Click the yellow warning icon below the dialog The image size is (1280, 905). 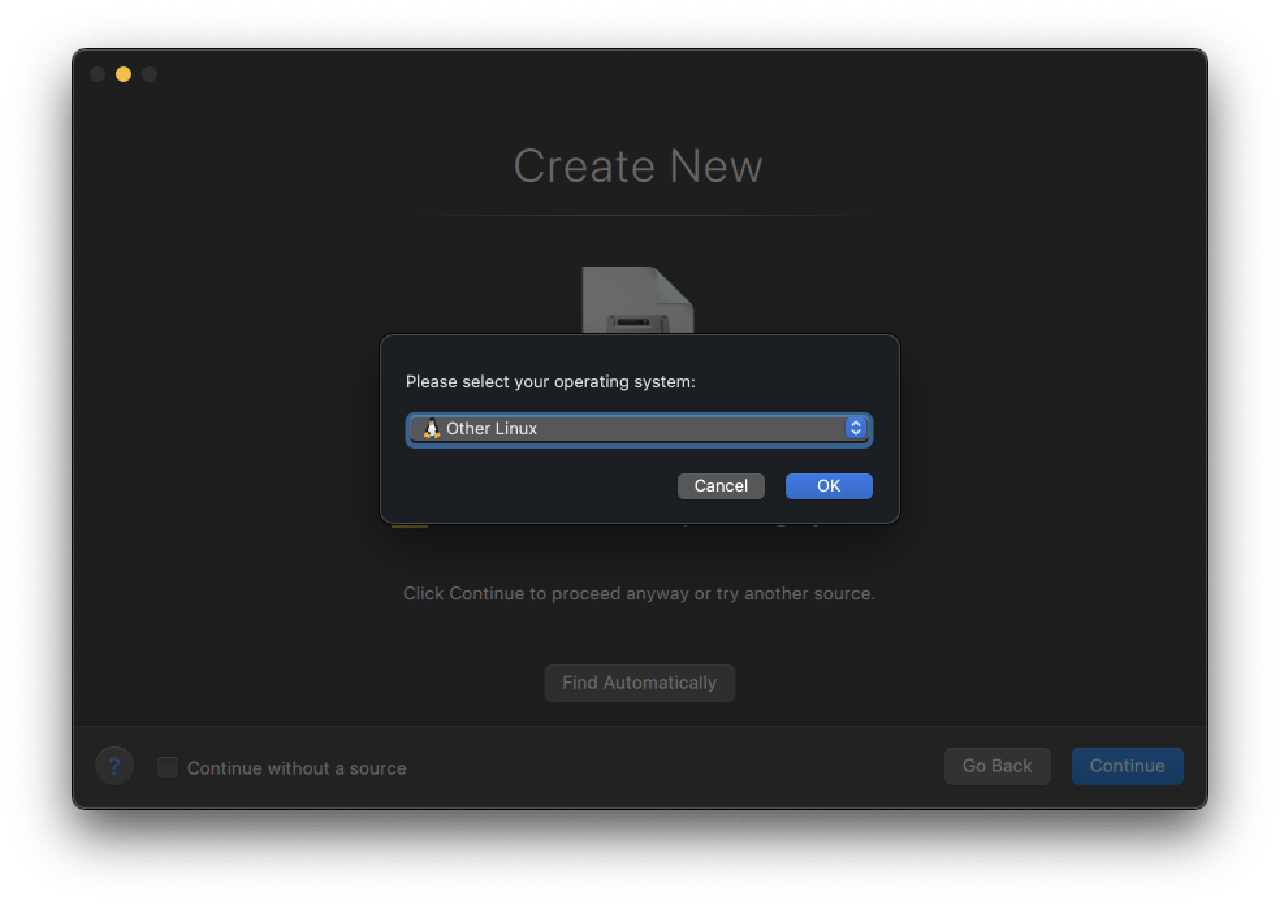(x=409, y=525)
